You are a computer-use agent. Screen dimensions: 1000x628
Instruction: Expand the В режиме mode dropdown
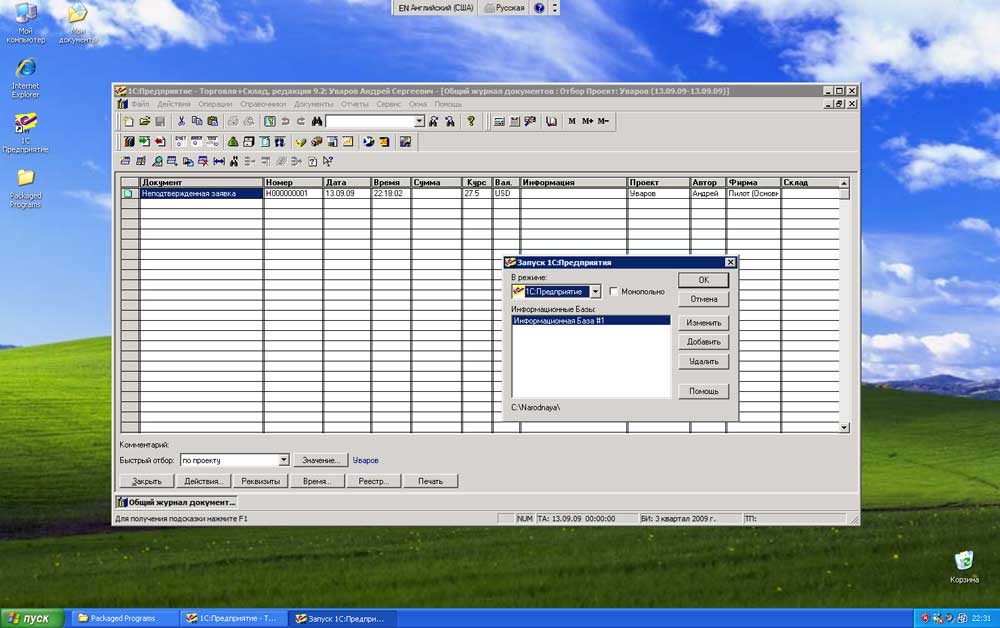coord(595,292)
